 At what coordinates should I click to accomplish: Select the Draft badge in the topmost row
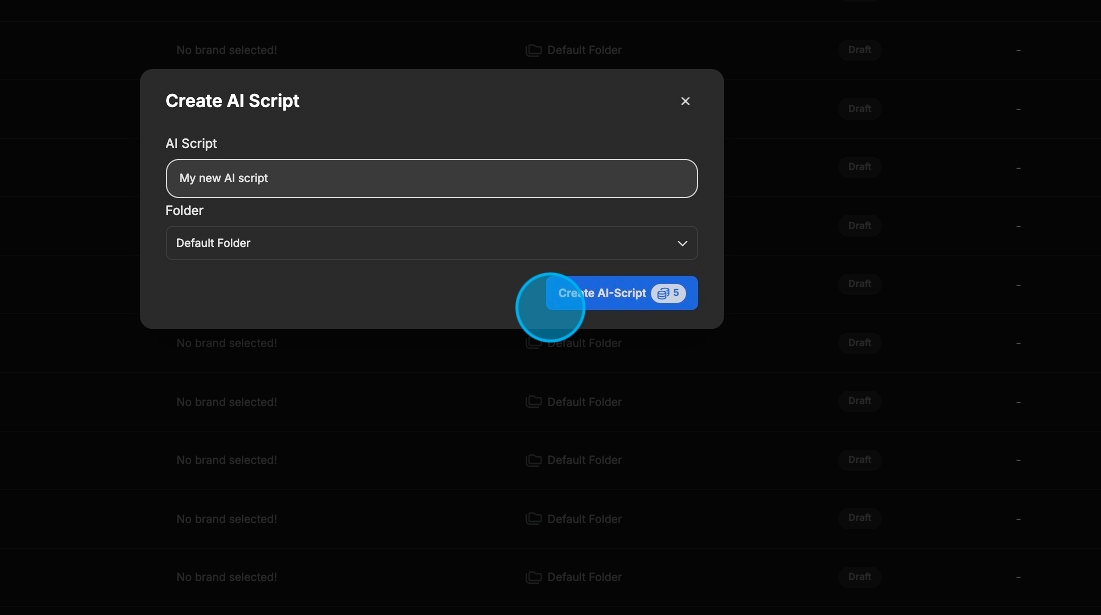click(859, 50)
